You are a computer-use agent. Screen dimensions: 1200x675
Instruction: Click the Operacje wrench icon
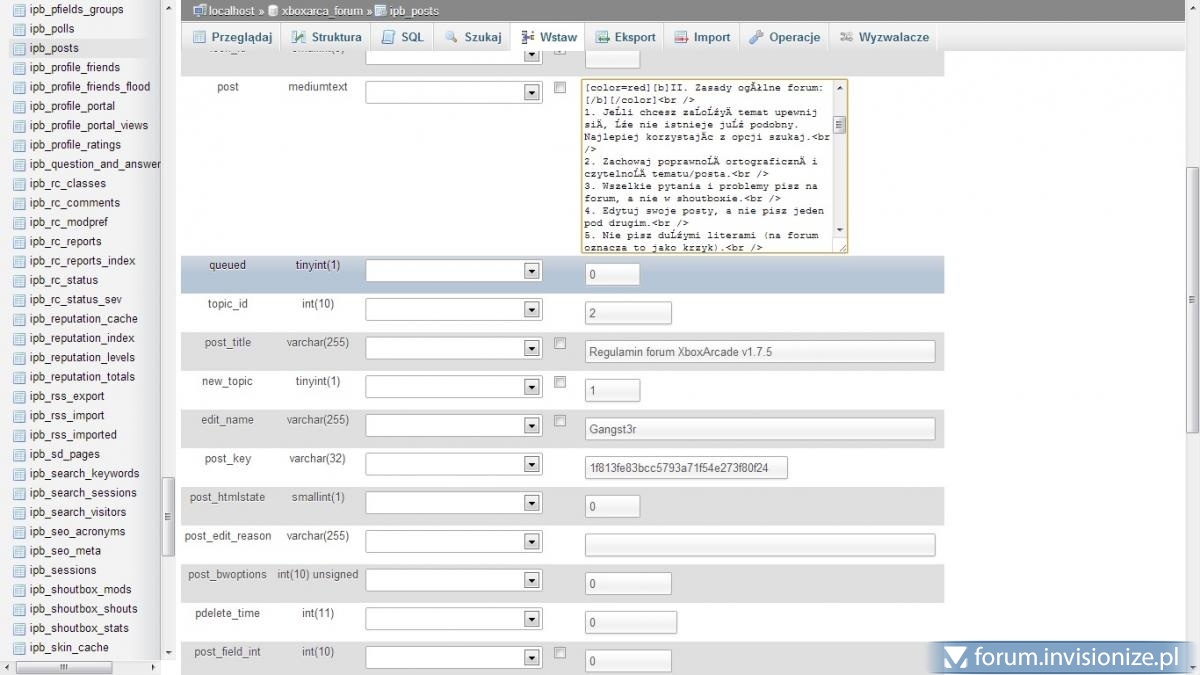point(757,37)
